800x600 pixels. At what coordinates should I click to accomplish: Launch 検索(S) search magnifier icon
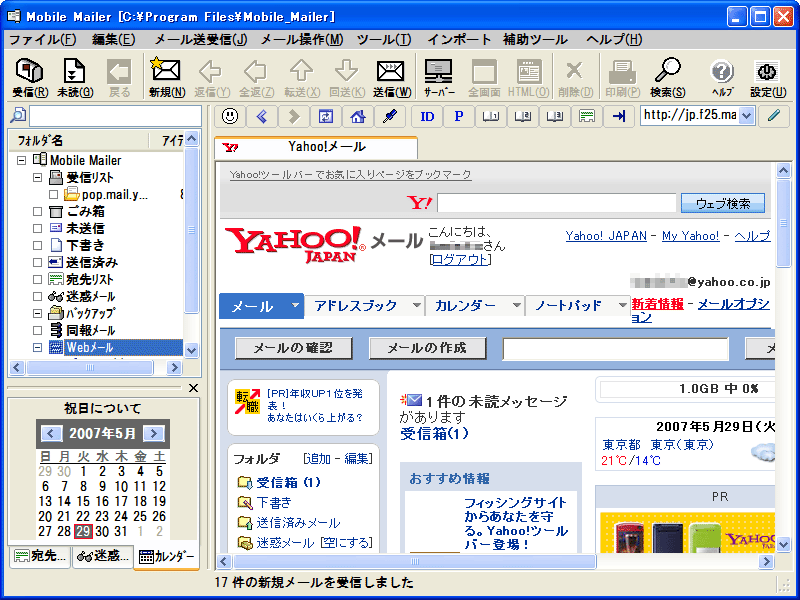tap(667, 77)
